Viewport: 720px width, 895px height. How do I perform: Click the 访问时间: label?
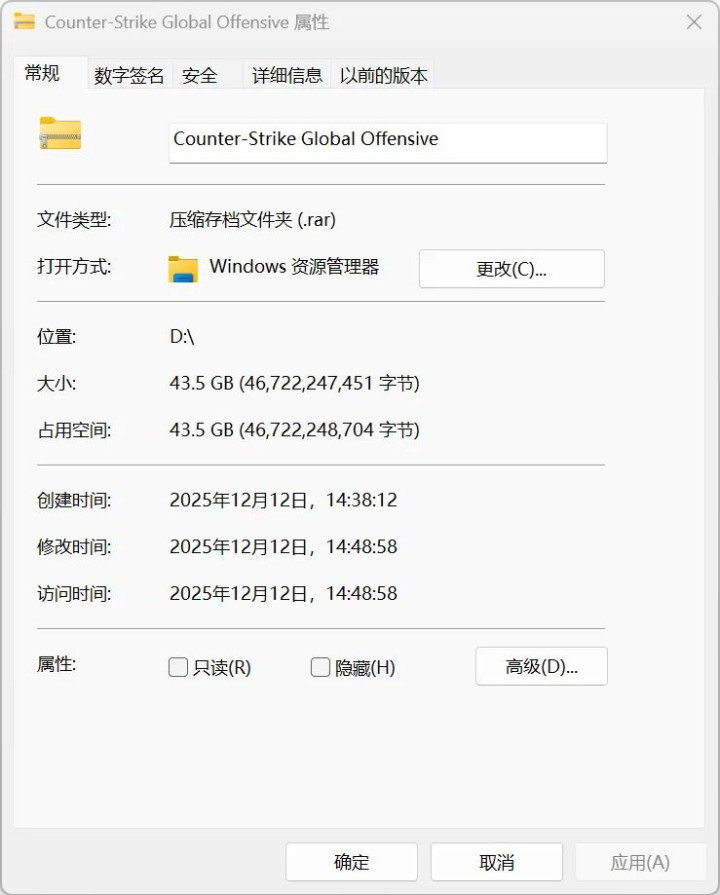[x=74, y=594]
